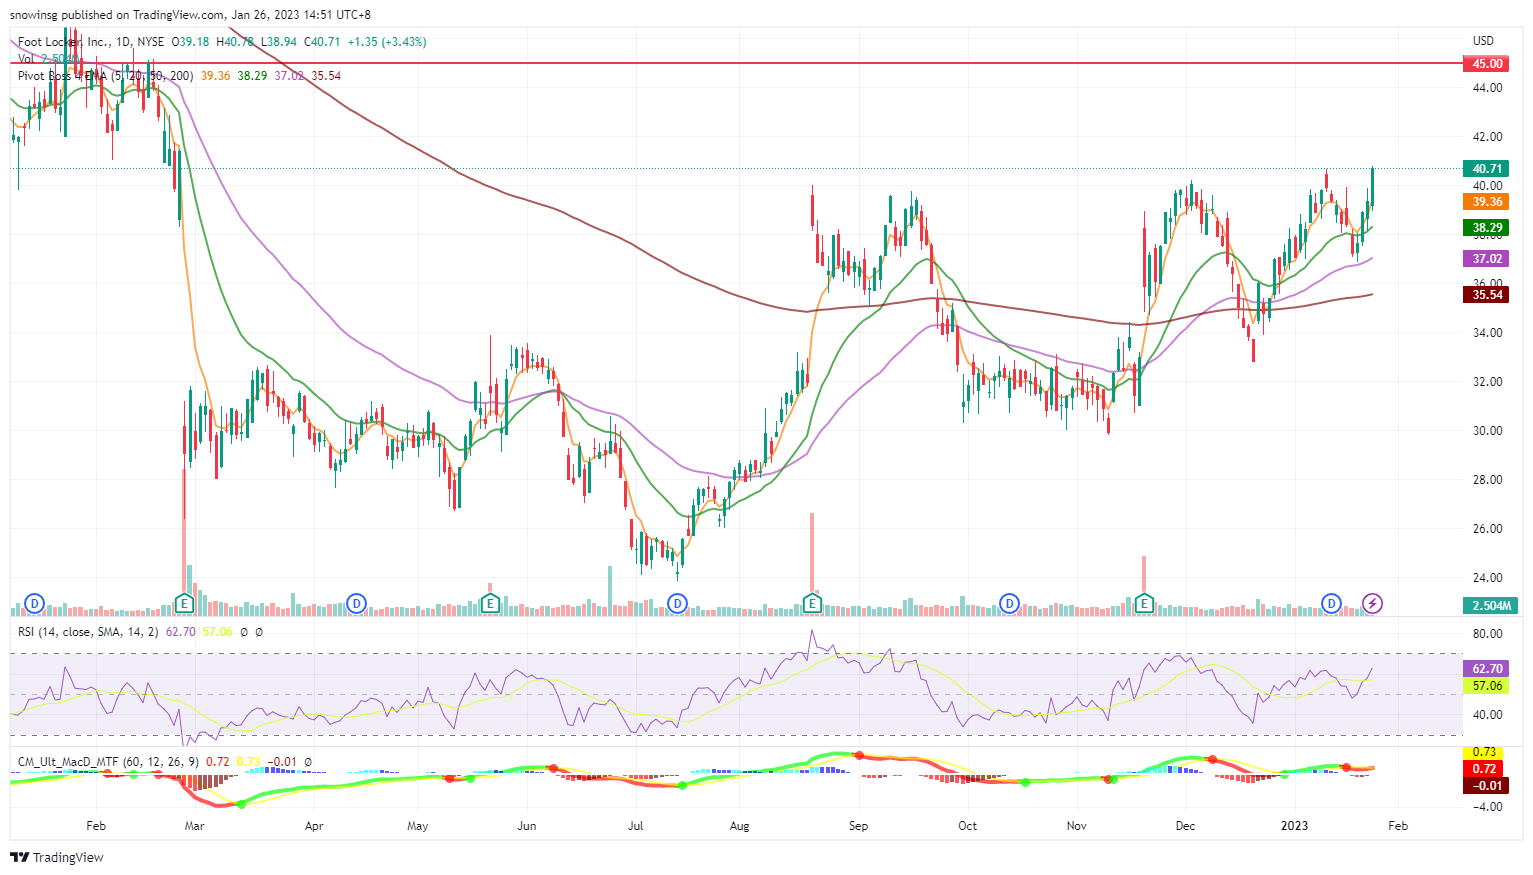1533x875 pixels.
Task: Open the dividend marker in mid-April
Action: [356, 603]
